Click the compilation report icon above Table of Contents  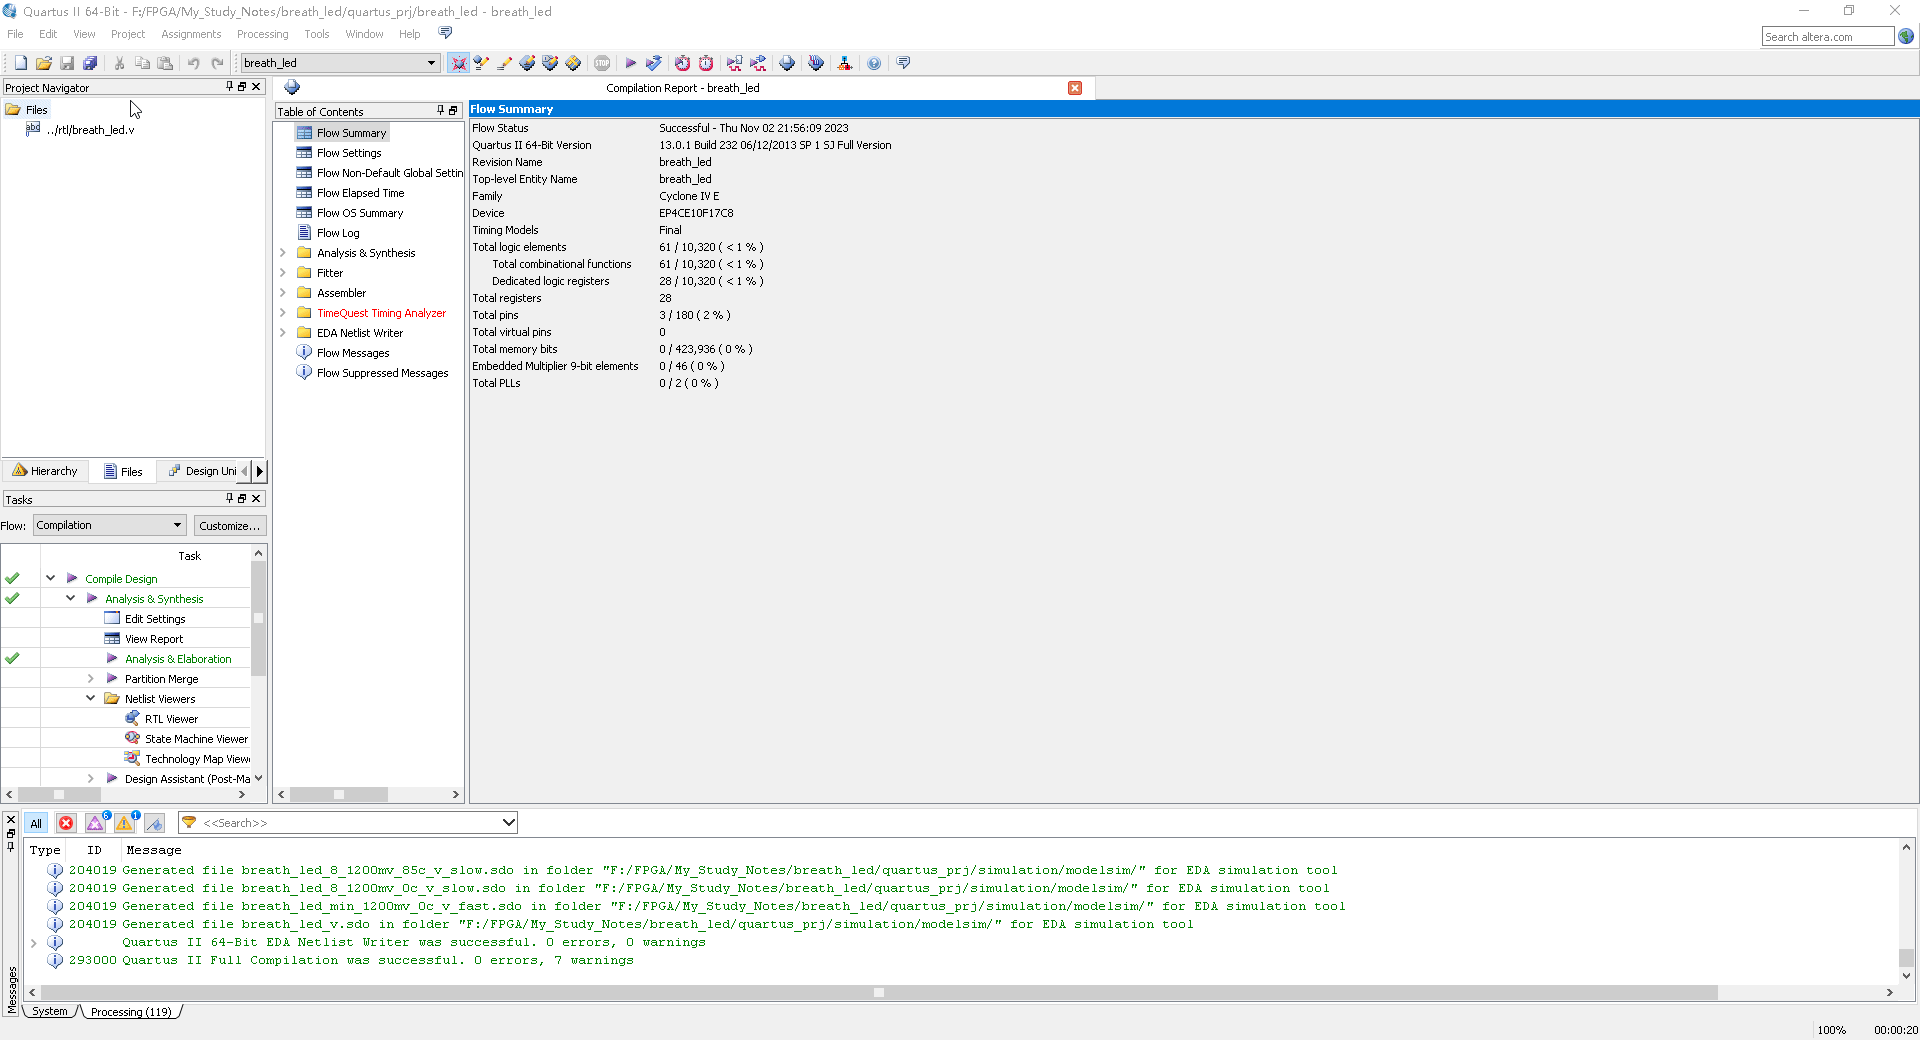point(292,88)
